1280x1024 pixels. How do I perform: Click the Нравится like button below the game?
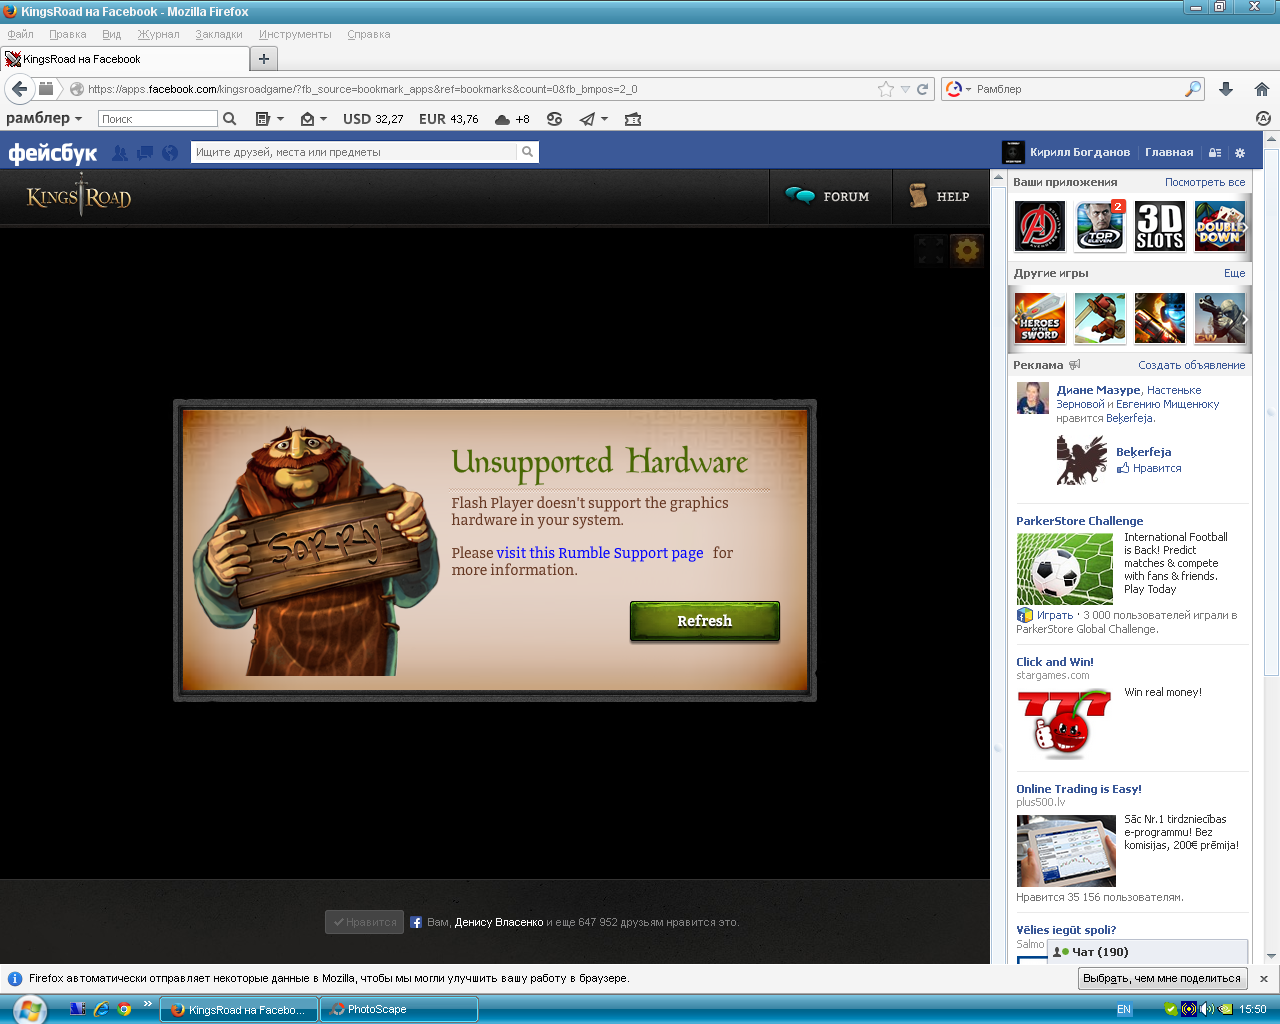[364, 922]
